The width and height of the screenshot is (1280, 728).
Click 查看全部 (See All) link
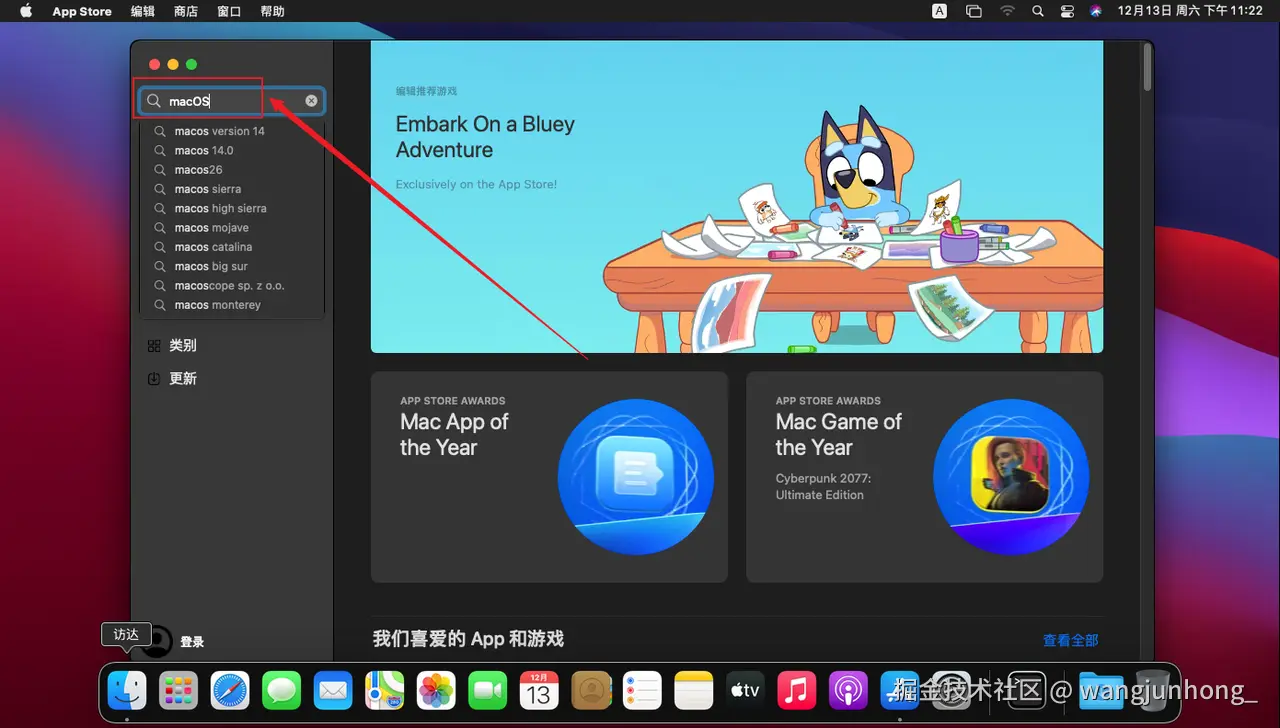pyautogui.click(x=1070, y=640)
